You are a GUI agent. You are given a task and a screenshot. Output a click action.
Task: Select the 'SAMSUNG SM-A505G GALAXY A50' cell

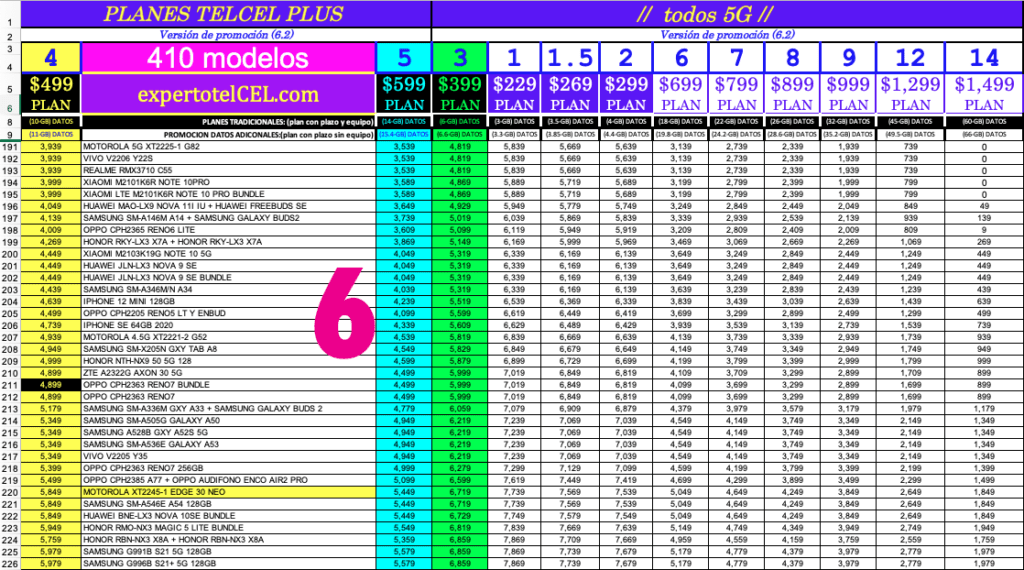point(228,420)
